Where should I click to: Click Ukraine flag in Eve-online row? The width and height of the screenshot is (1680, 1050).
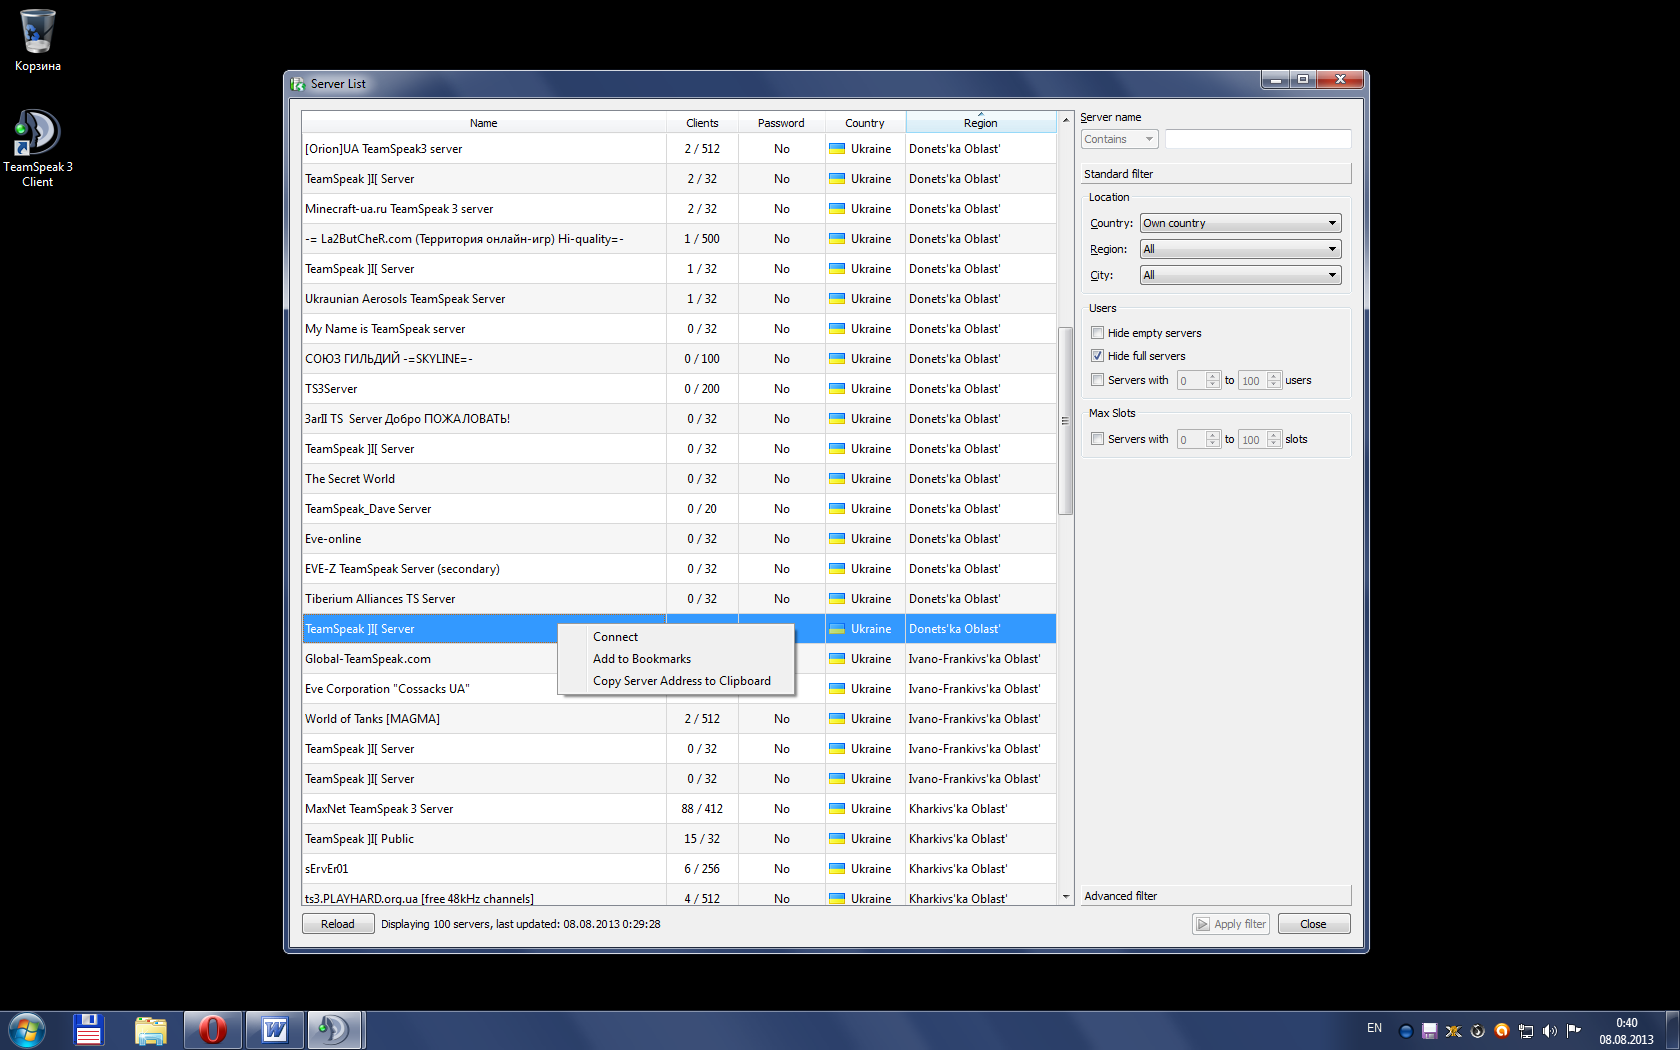click(837, 539)
